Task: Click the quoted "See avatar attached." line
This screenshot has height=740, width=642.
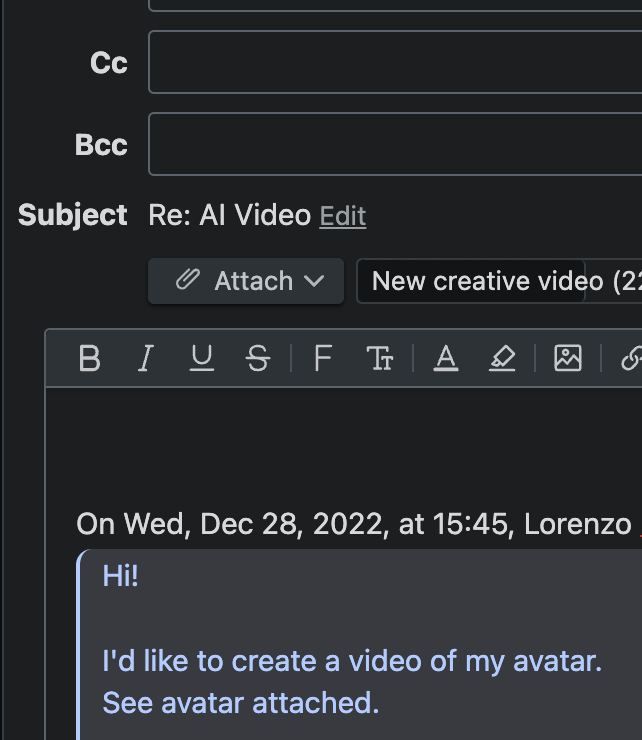Action: tap(241, 702)
